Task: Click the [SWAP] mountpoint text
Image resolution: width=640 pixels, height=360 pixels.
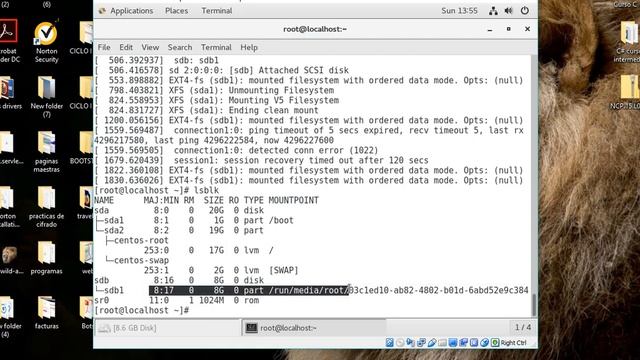Action: (283, 270)
